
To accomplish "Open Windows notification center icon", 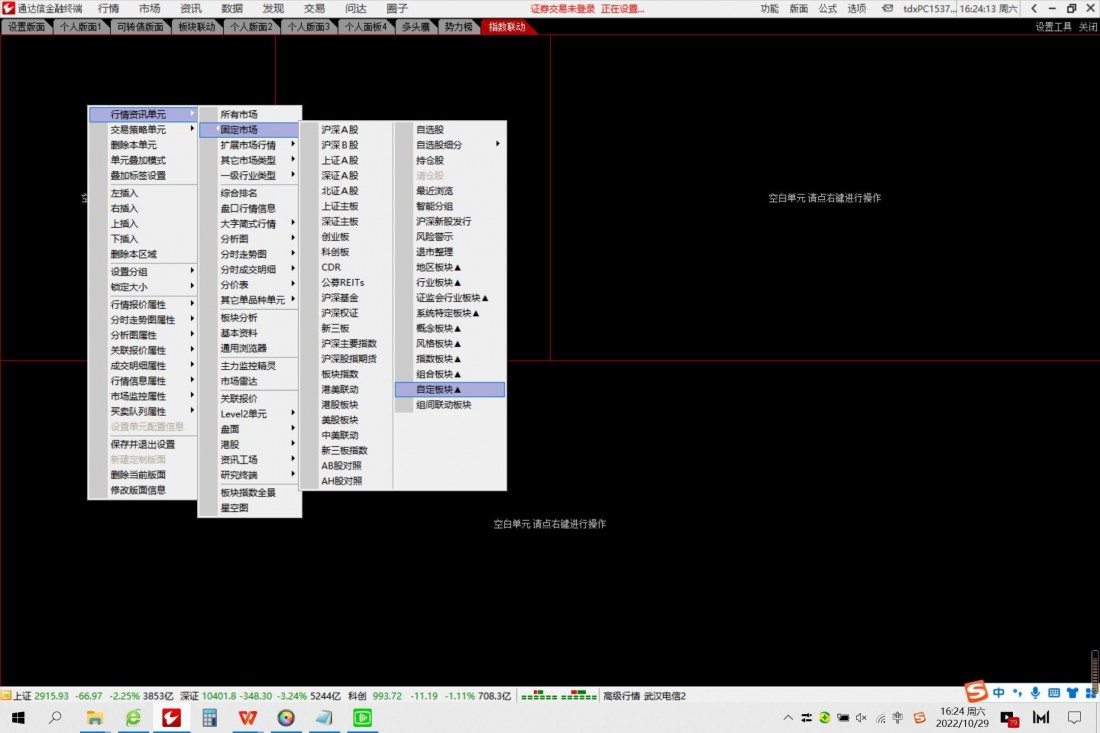I will point(1074,718).
